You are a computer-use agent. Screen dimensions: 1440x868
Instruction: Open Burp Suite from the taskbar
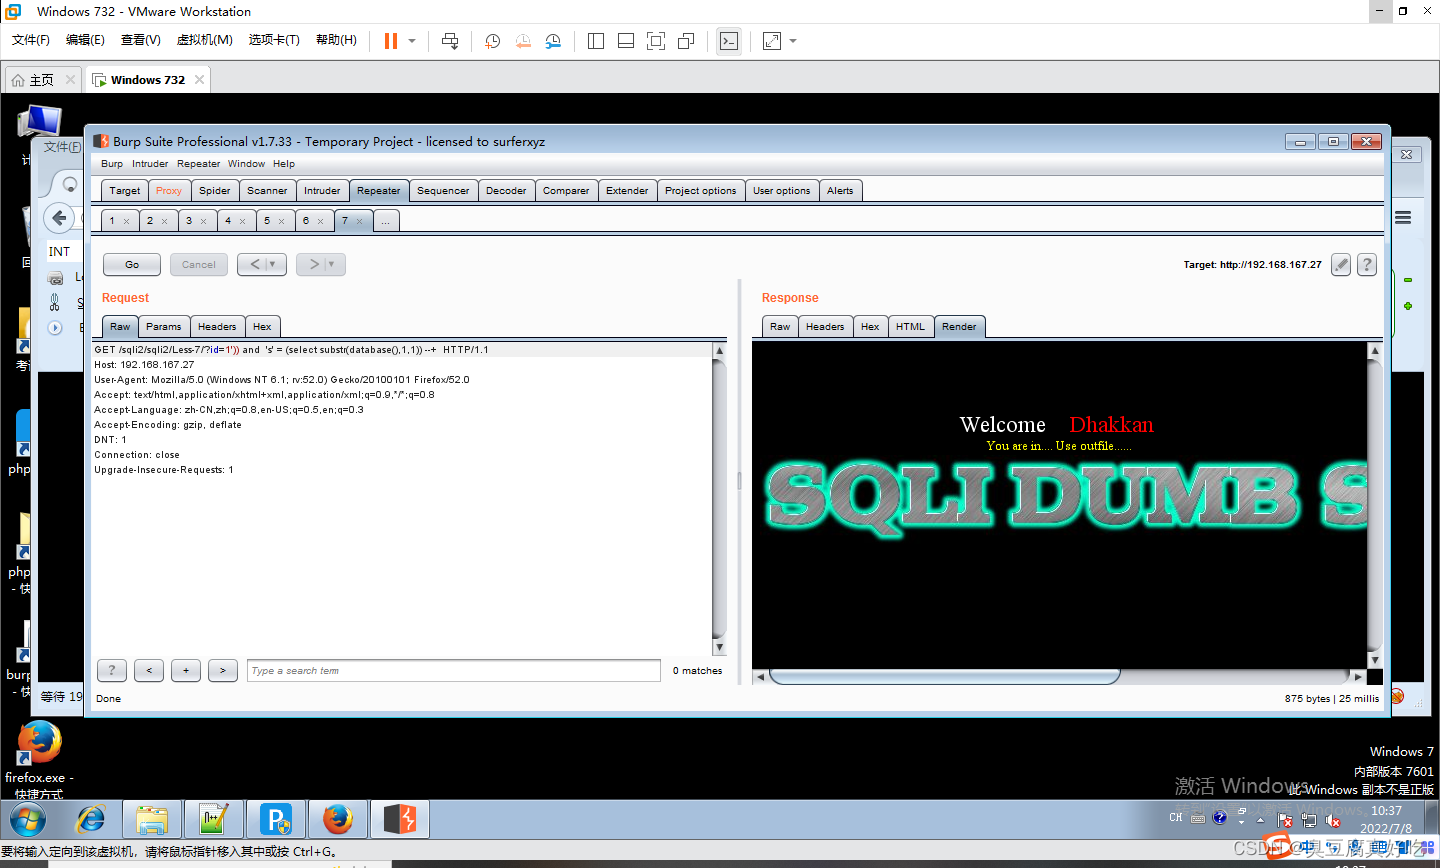[400, 819]
